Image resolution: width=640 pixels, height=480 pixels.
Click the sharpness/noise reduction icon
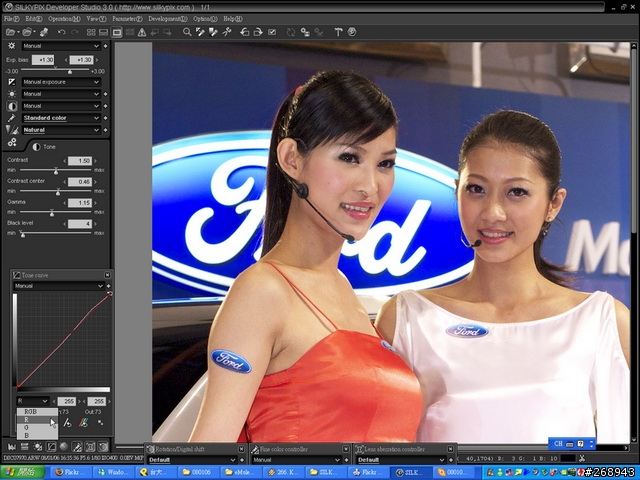click(12, 130)
